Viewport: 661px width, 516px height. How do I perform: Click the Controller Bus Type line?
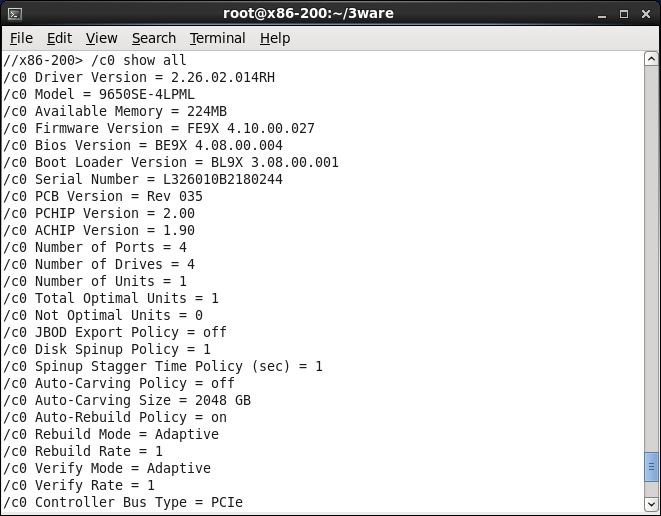(123, 502)
